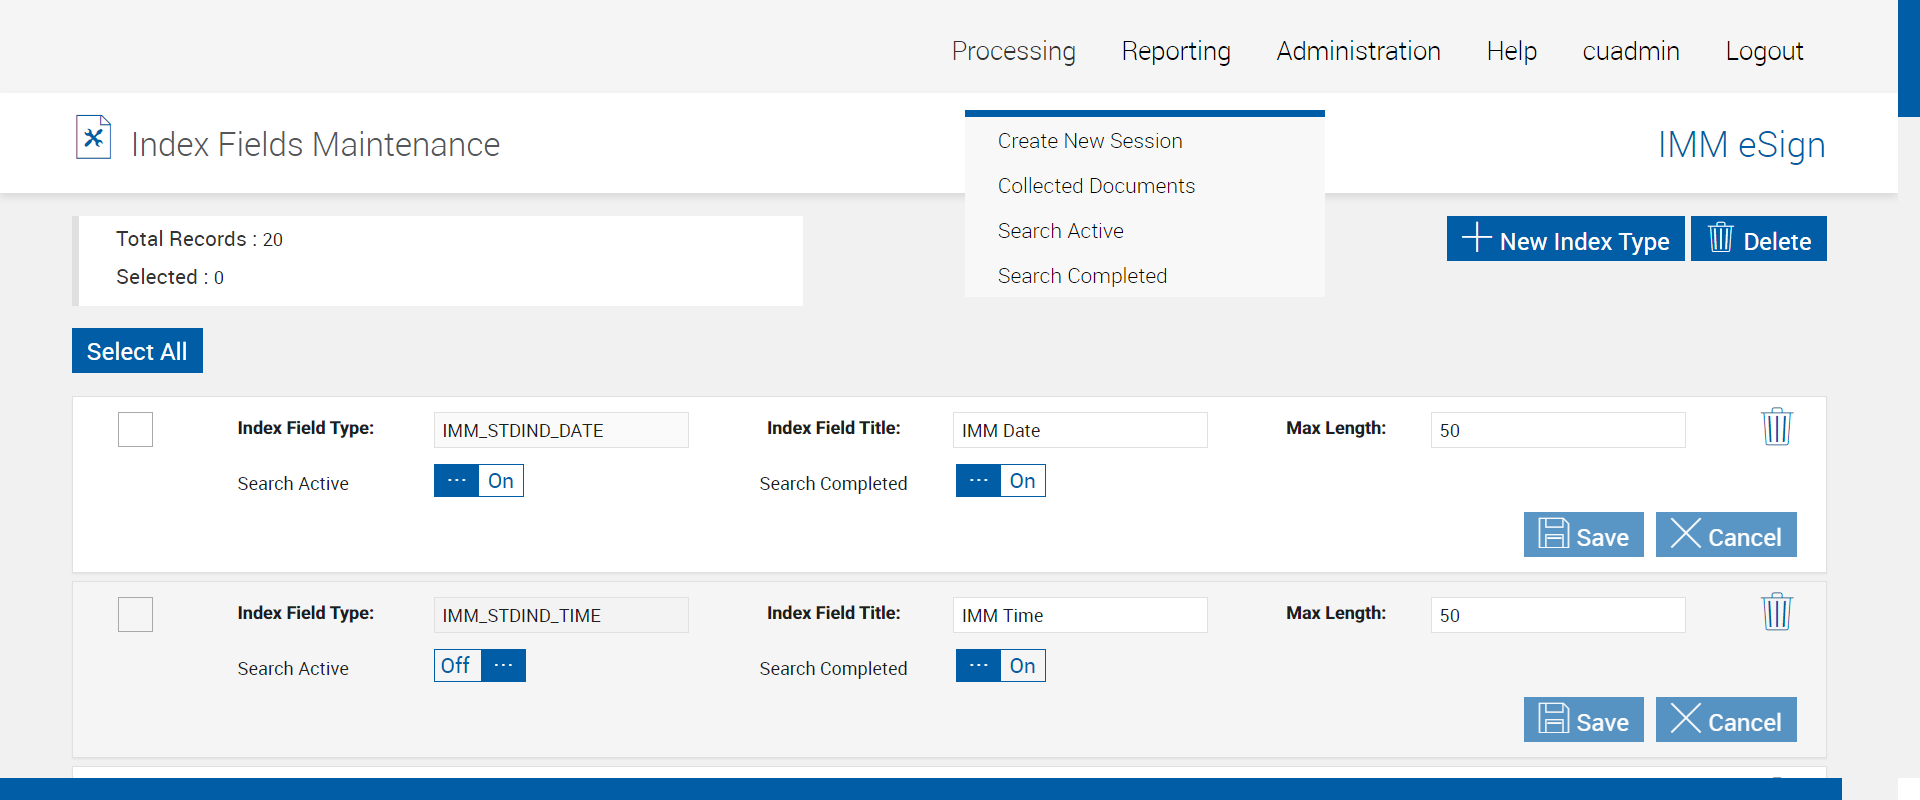Cancel changes to IMM Date row
This screenshot has width=1920, height=800.
tap(1725, 535)
